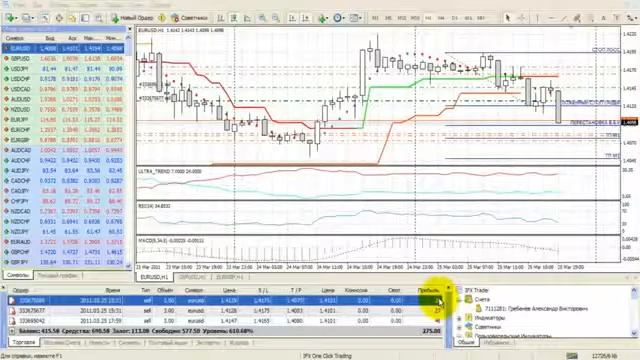Toggle the Navigator folder-star icon
Screen dimensions: 640x360
tap(72, 18)
